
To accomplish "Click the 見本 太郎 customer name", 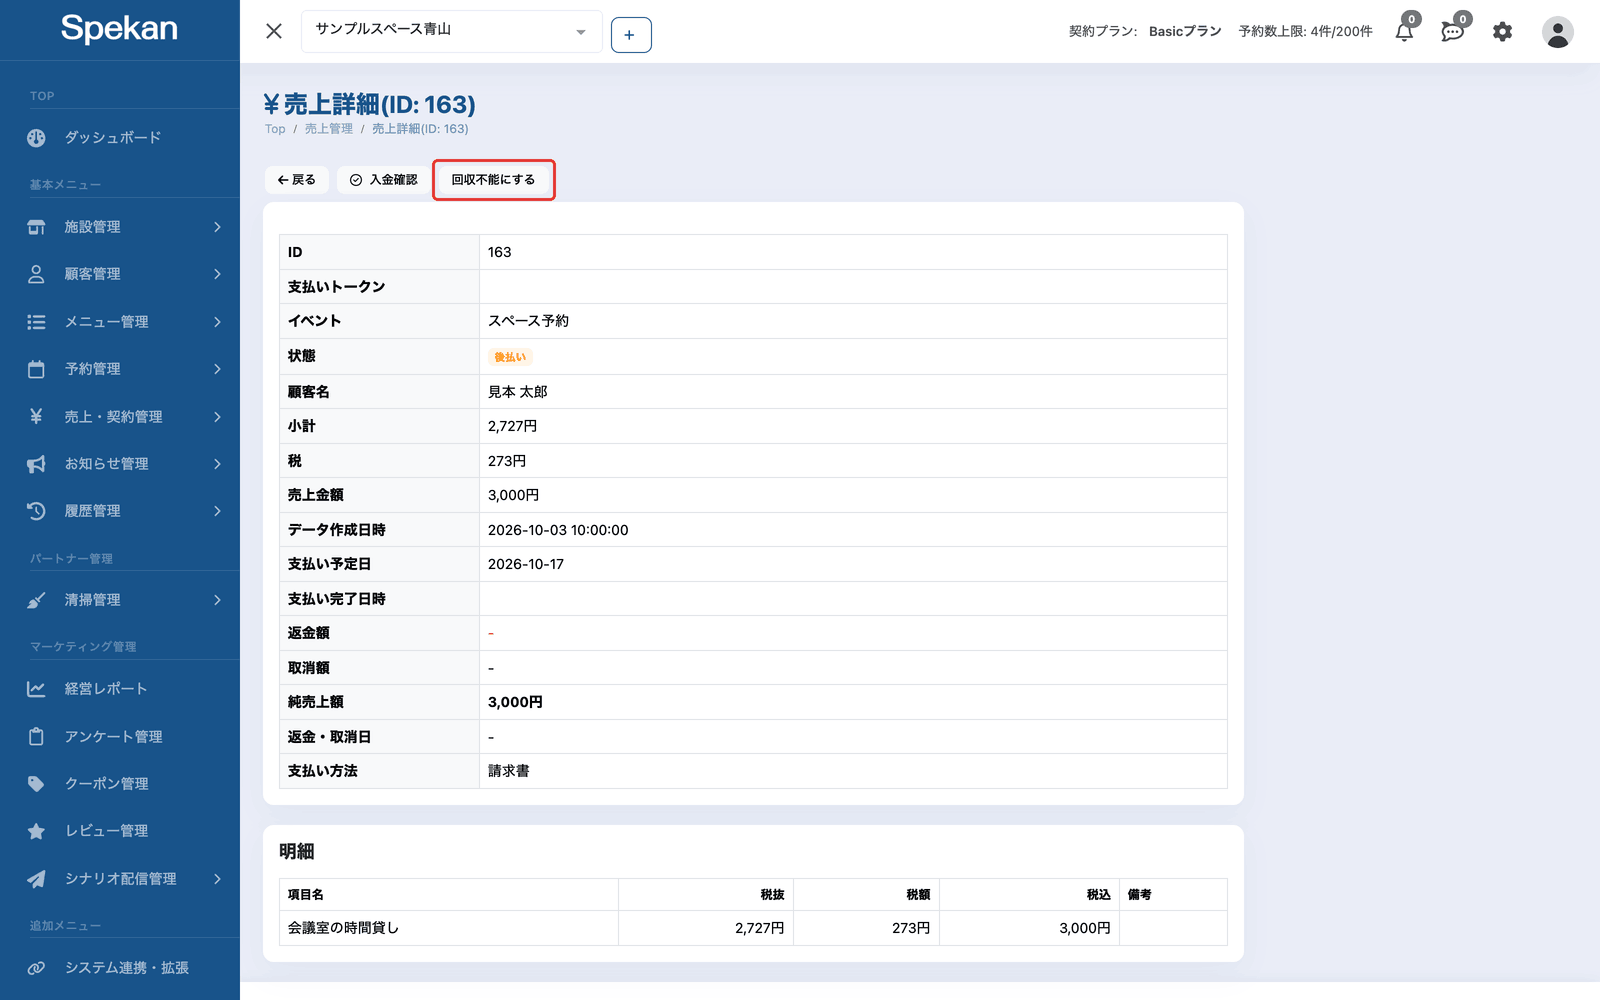I will click(x=518, y=392).
